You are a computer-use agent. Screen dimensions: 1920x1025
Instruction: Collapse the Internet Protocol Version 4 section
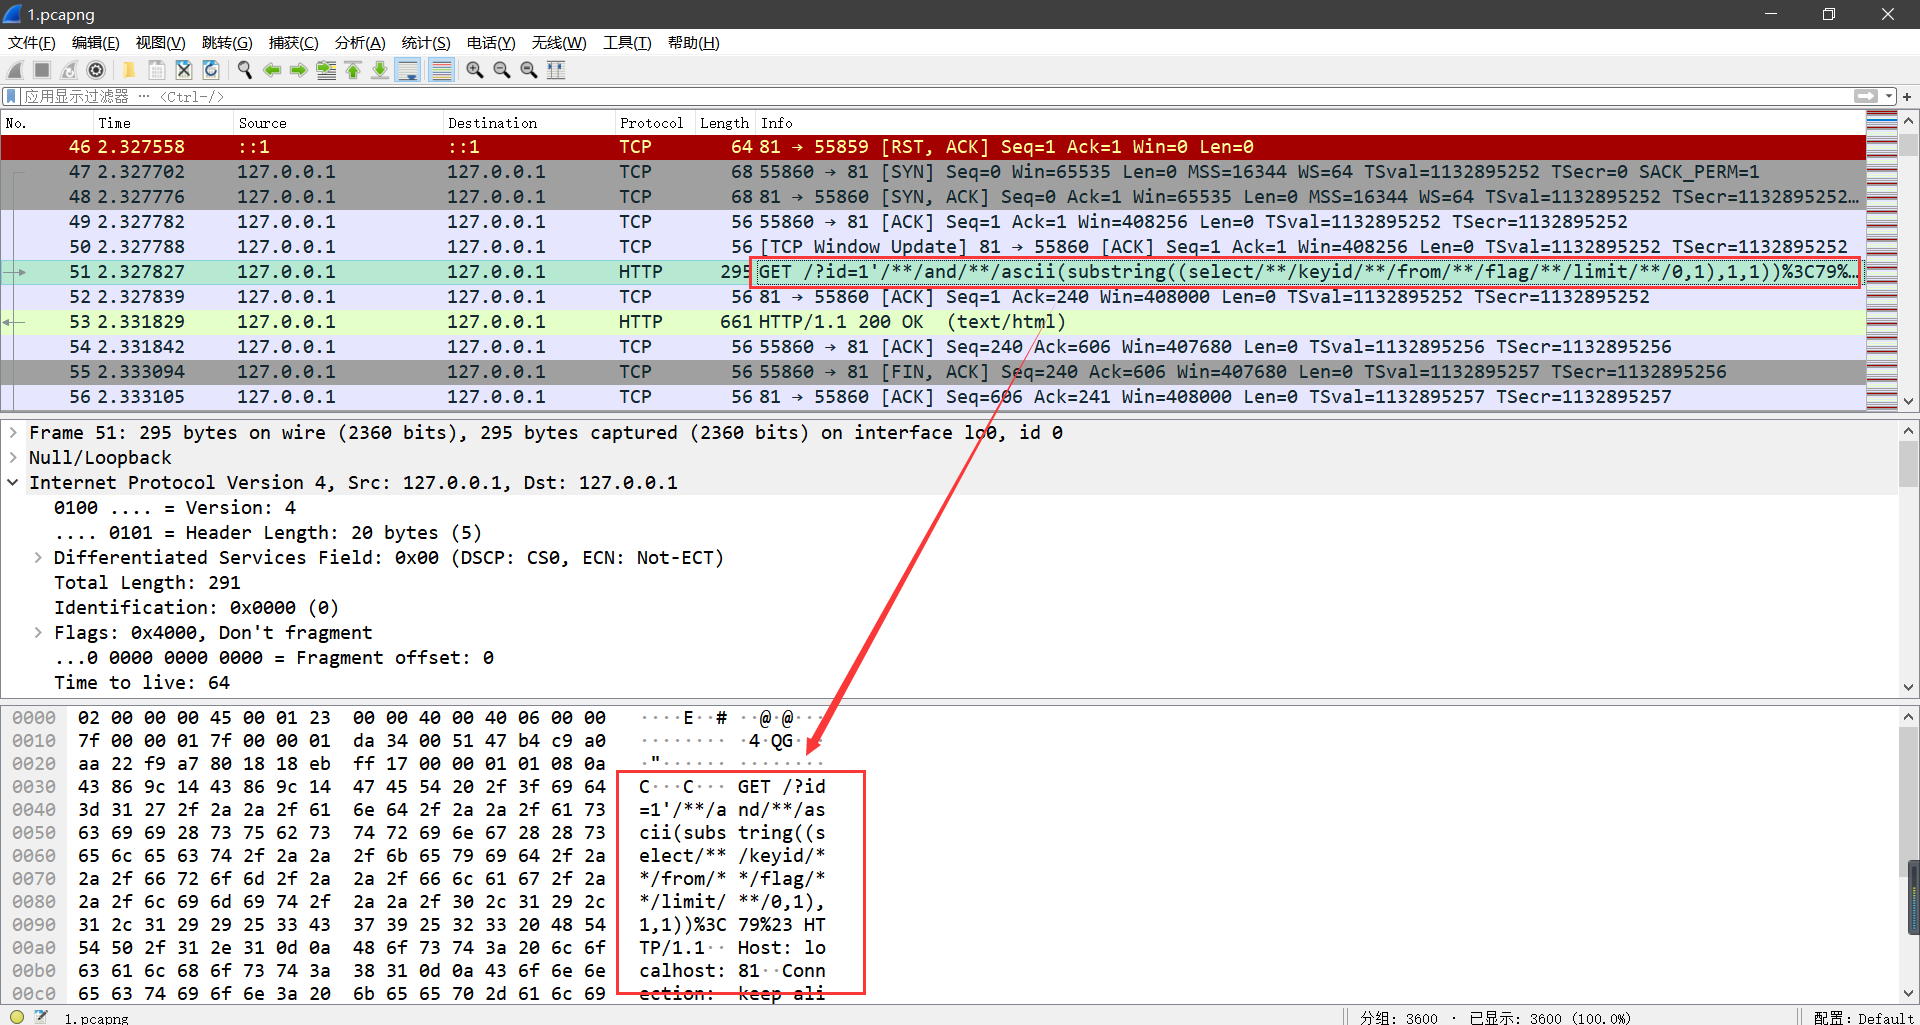point(13,482)
